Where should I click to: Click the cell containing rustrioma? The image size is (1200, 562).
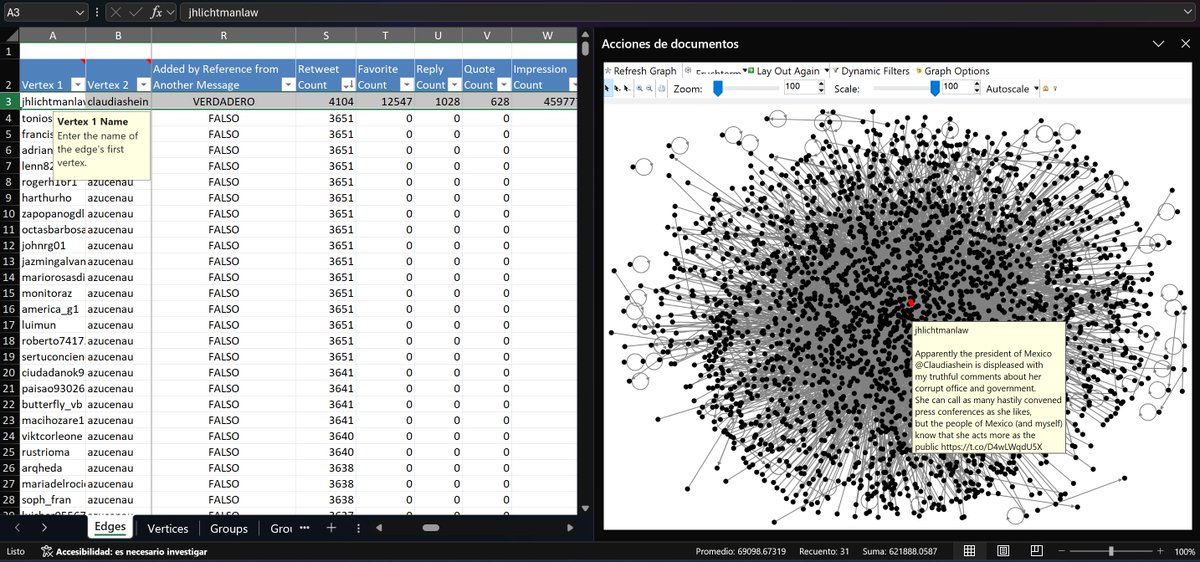(x=52, y=452)
